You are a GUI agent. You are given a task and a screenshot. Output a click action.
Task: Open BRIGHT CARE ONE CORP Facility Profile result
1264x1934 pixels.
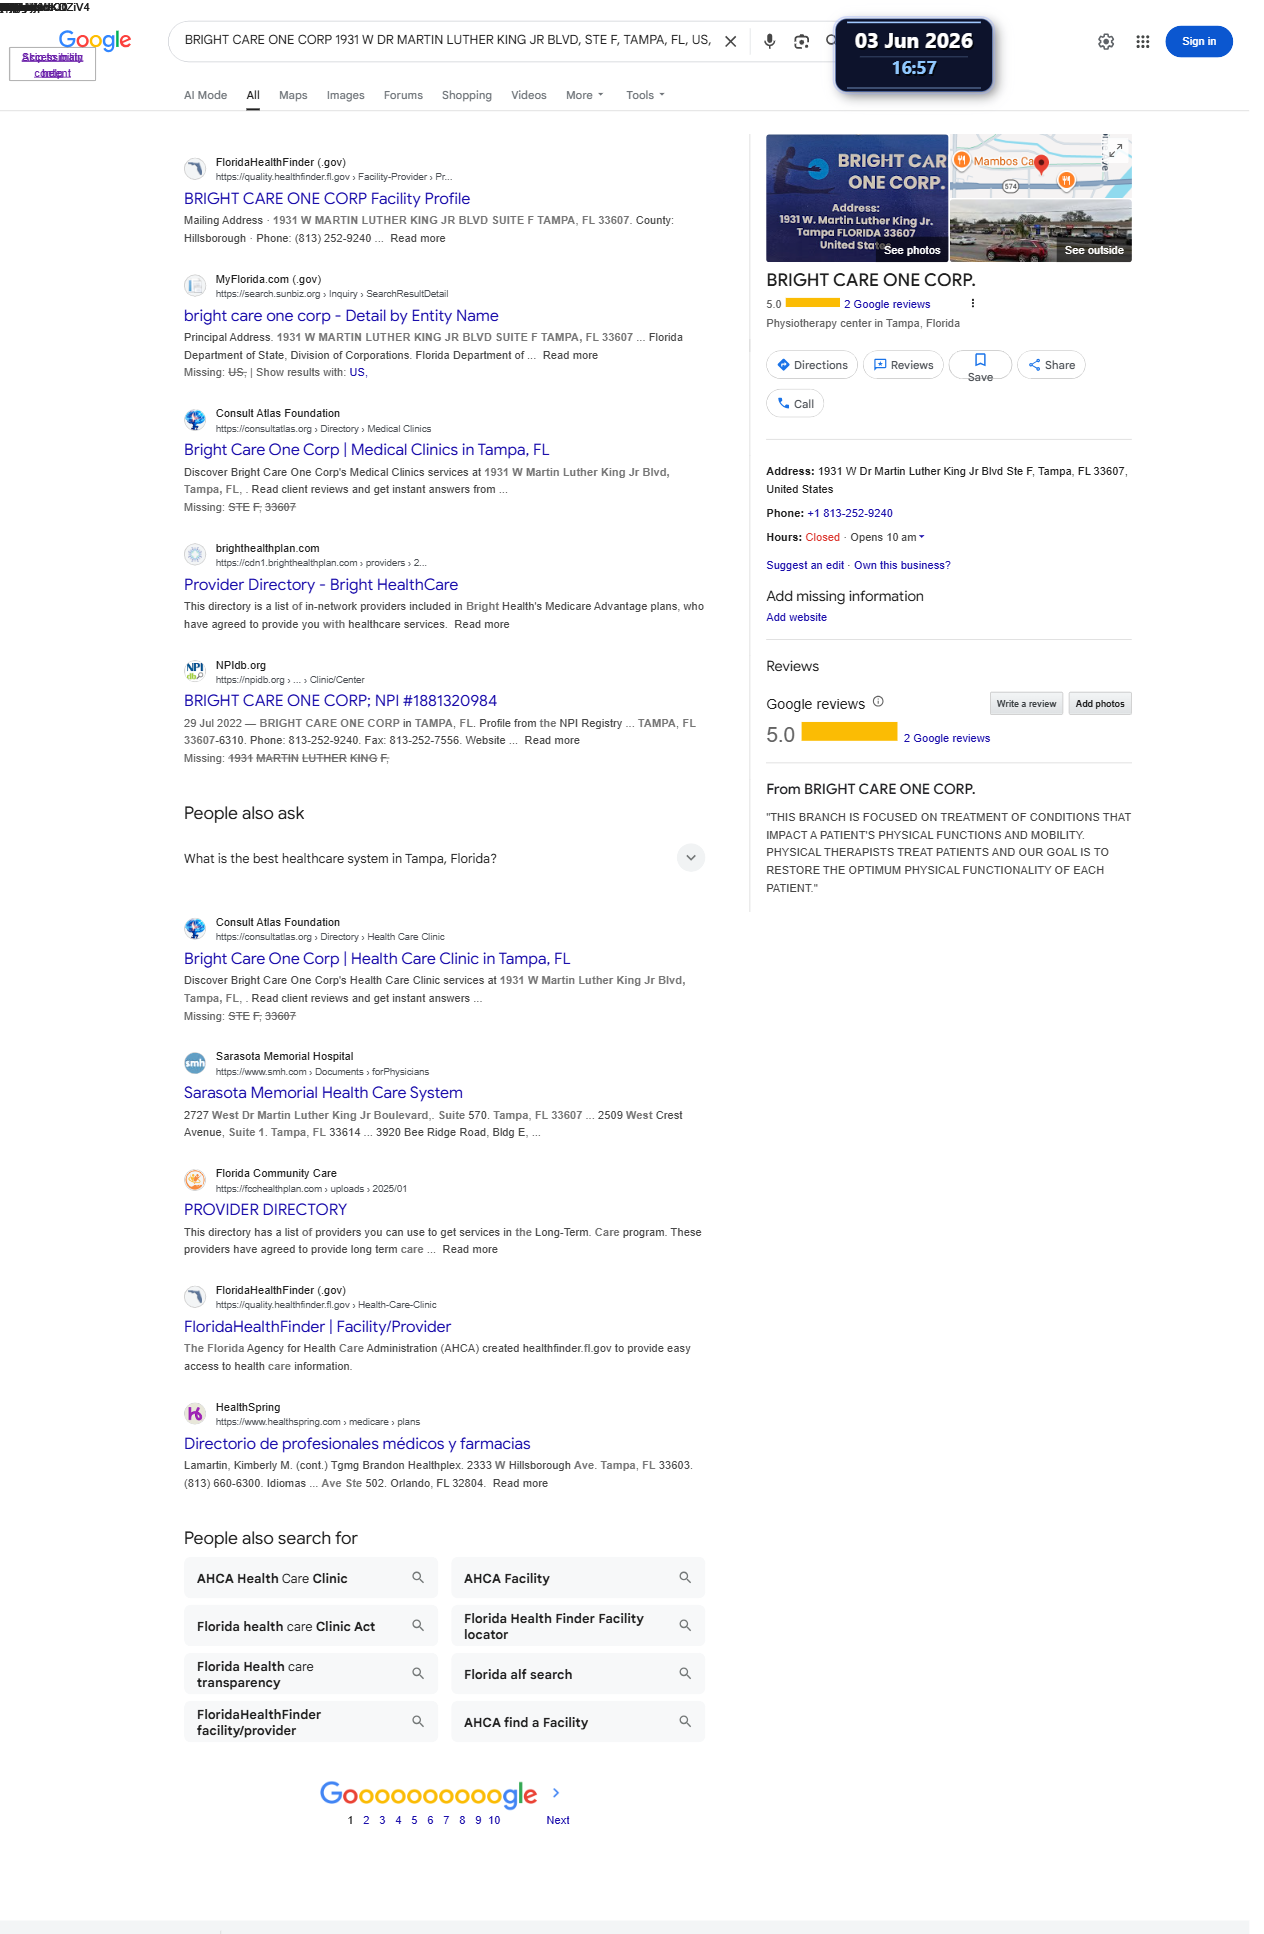coord(327,199)
